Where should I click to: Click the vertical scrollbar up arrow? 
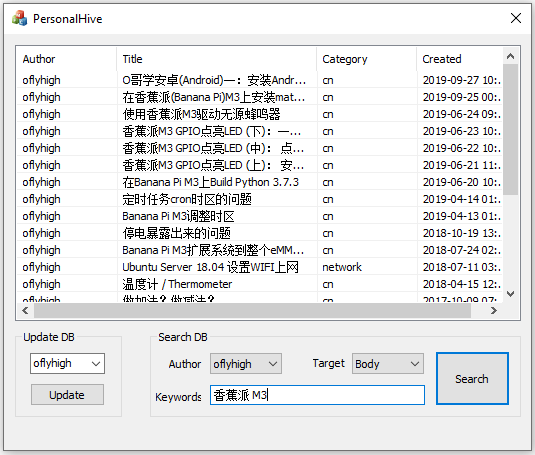(x=510, y=56)
